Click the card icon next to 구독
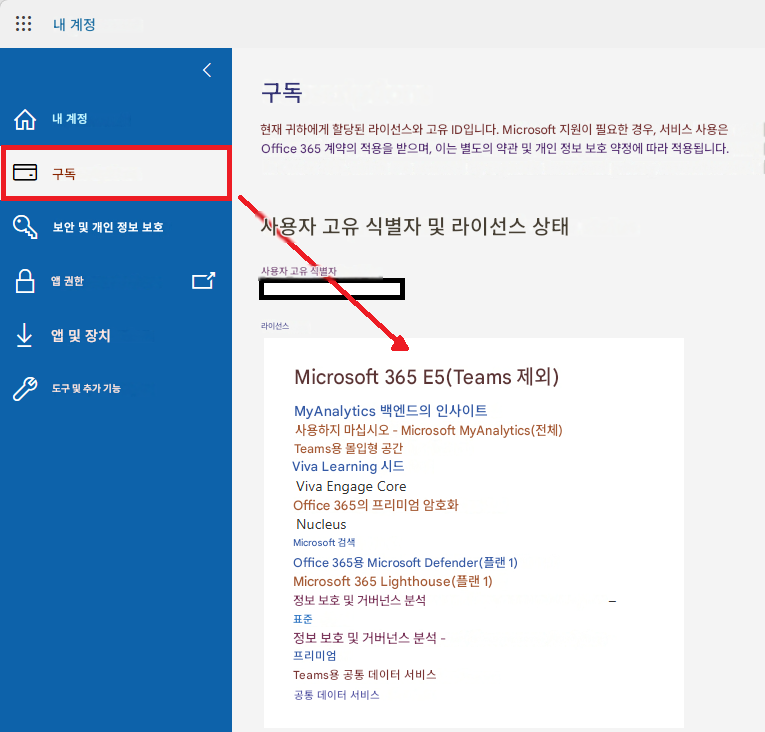The width and height of the screenshot is (765, 732). tap(25, 172)
